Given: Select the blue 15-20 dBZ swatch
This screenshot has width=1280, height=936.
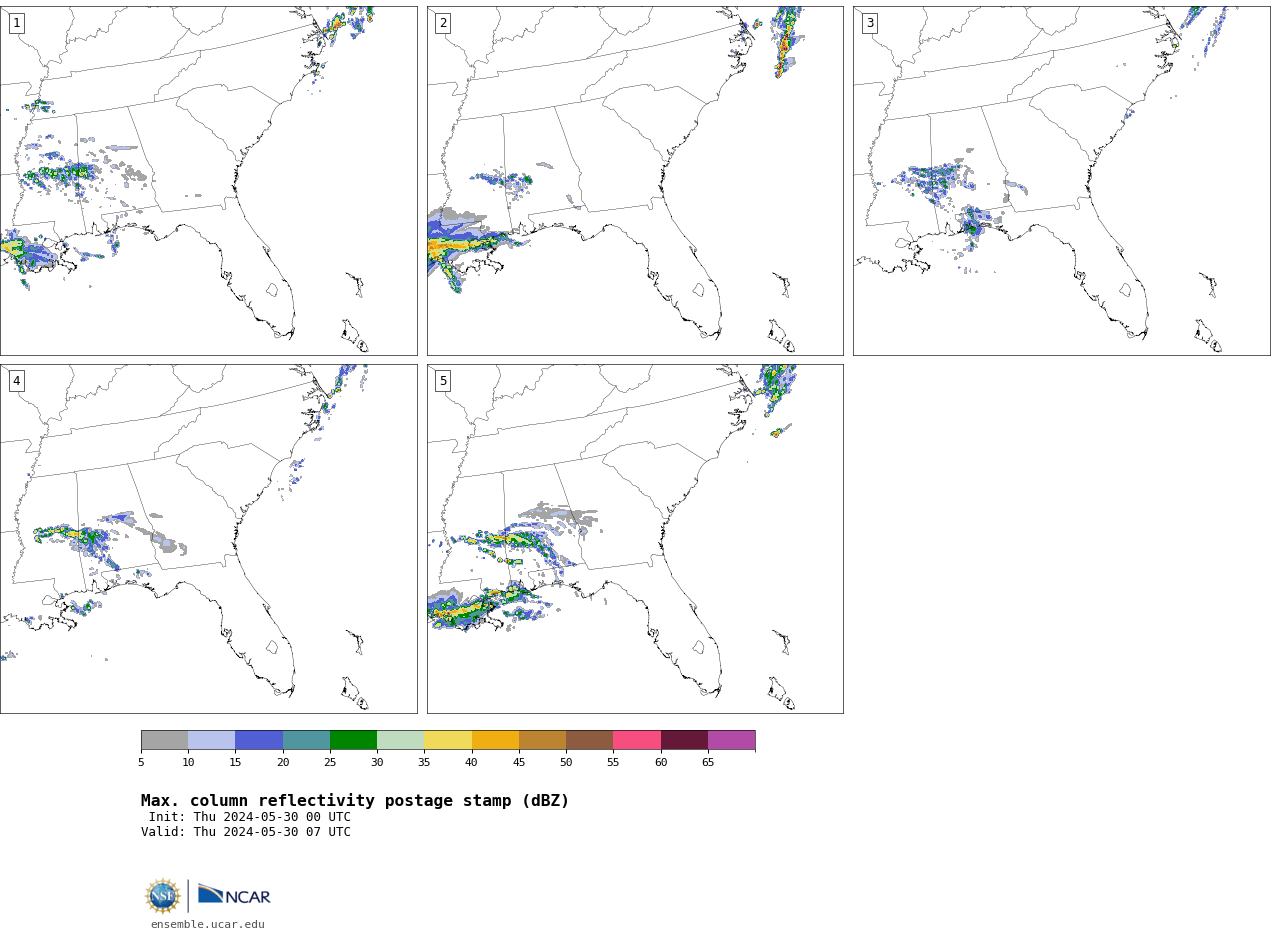Looking at the screenshot, I should pyautogui.click(x=259, y=740).
